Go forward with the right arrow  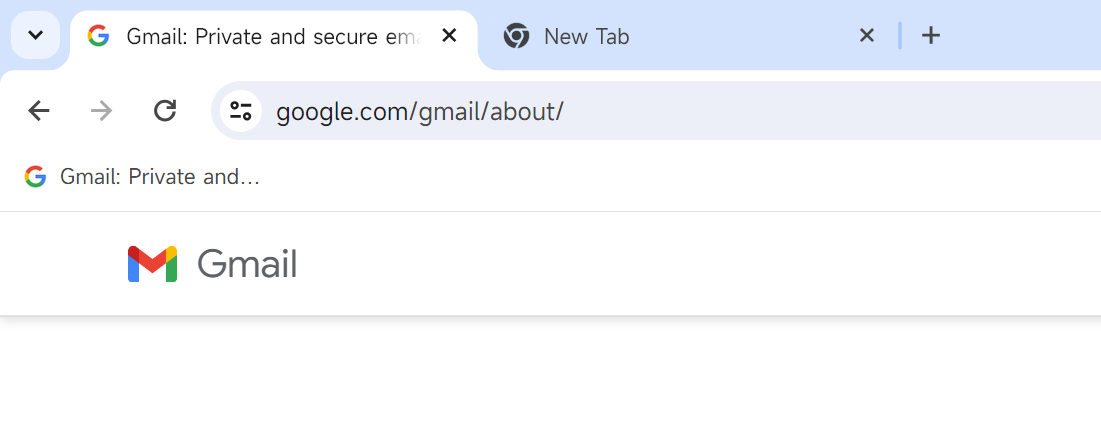point(102,110)
